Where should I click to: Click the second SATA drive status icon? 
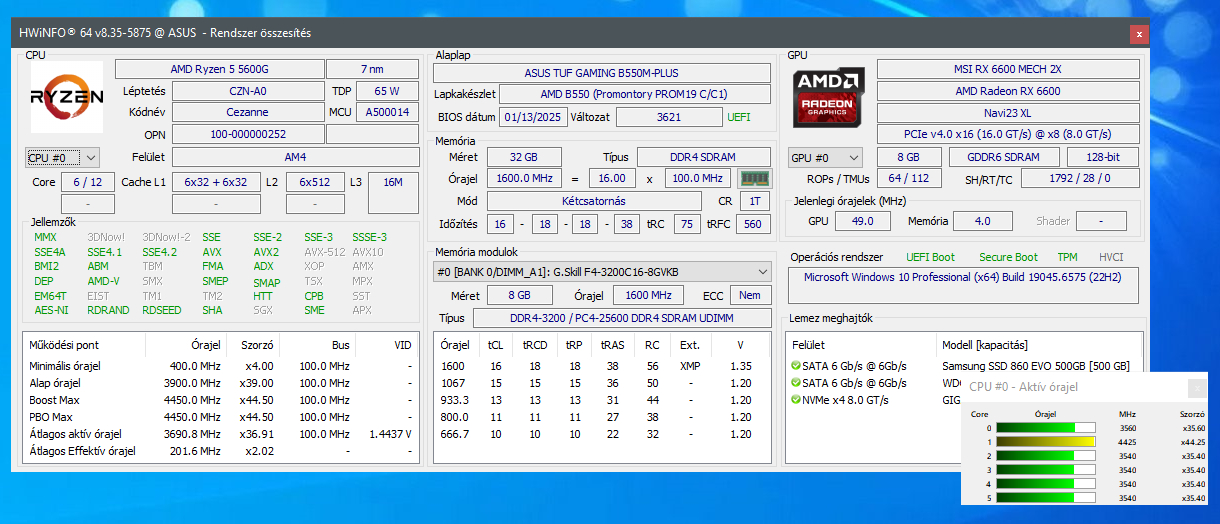click(795, 383)
